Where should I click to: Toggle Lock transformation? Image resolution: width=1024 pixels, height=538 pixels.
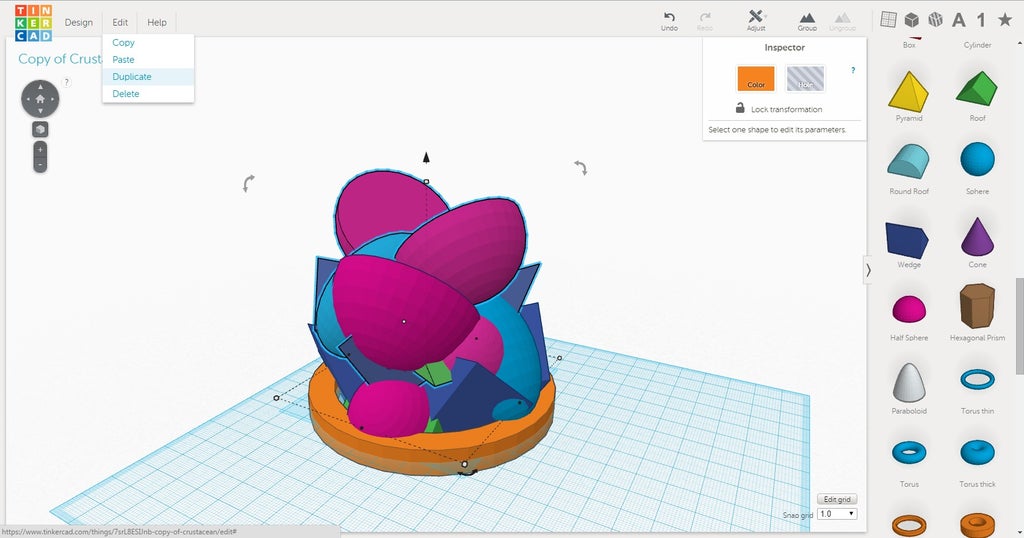tap(778, 108)
